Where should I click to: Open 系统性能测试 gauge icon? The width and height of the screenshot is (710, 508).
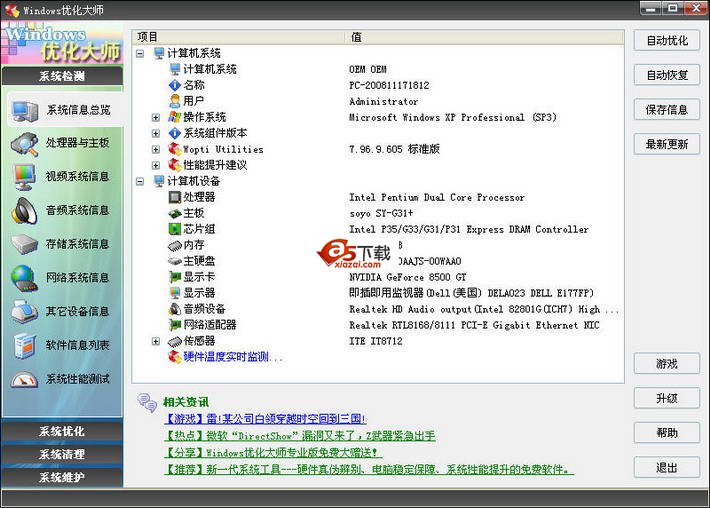point(24,379)
